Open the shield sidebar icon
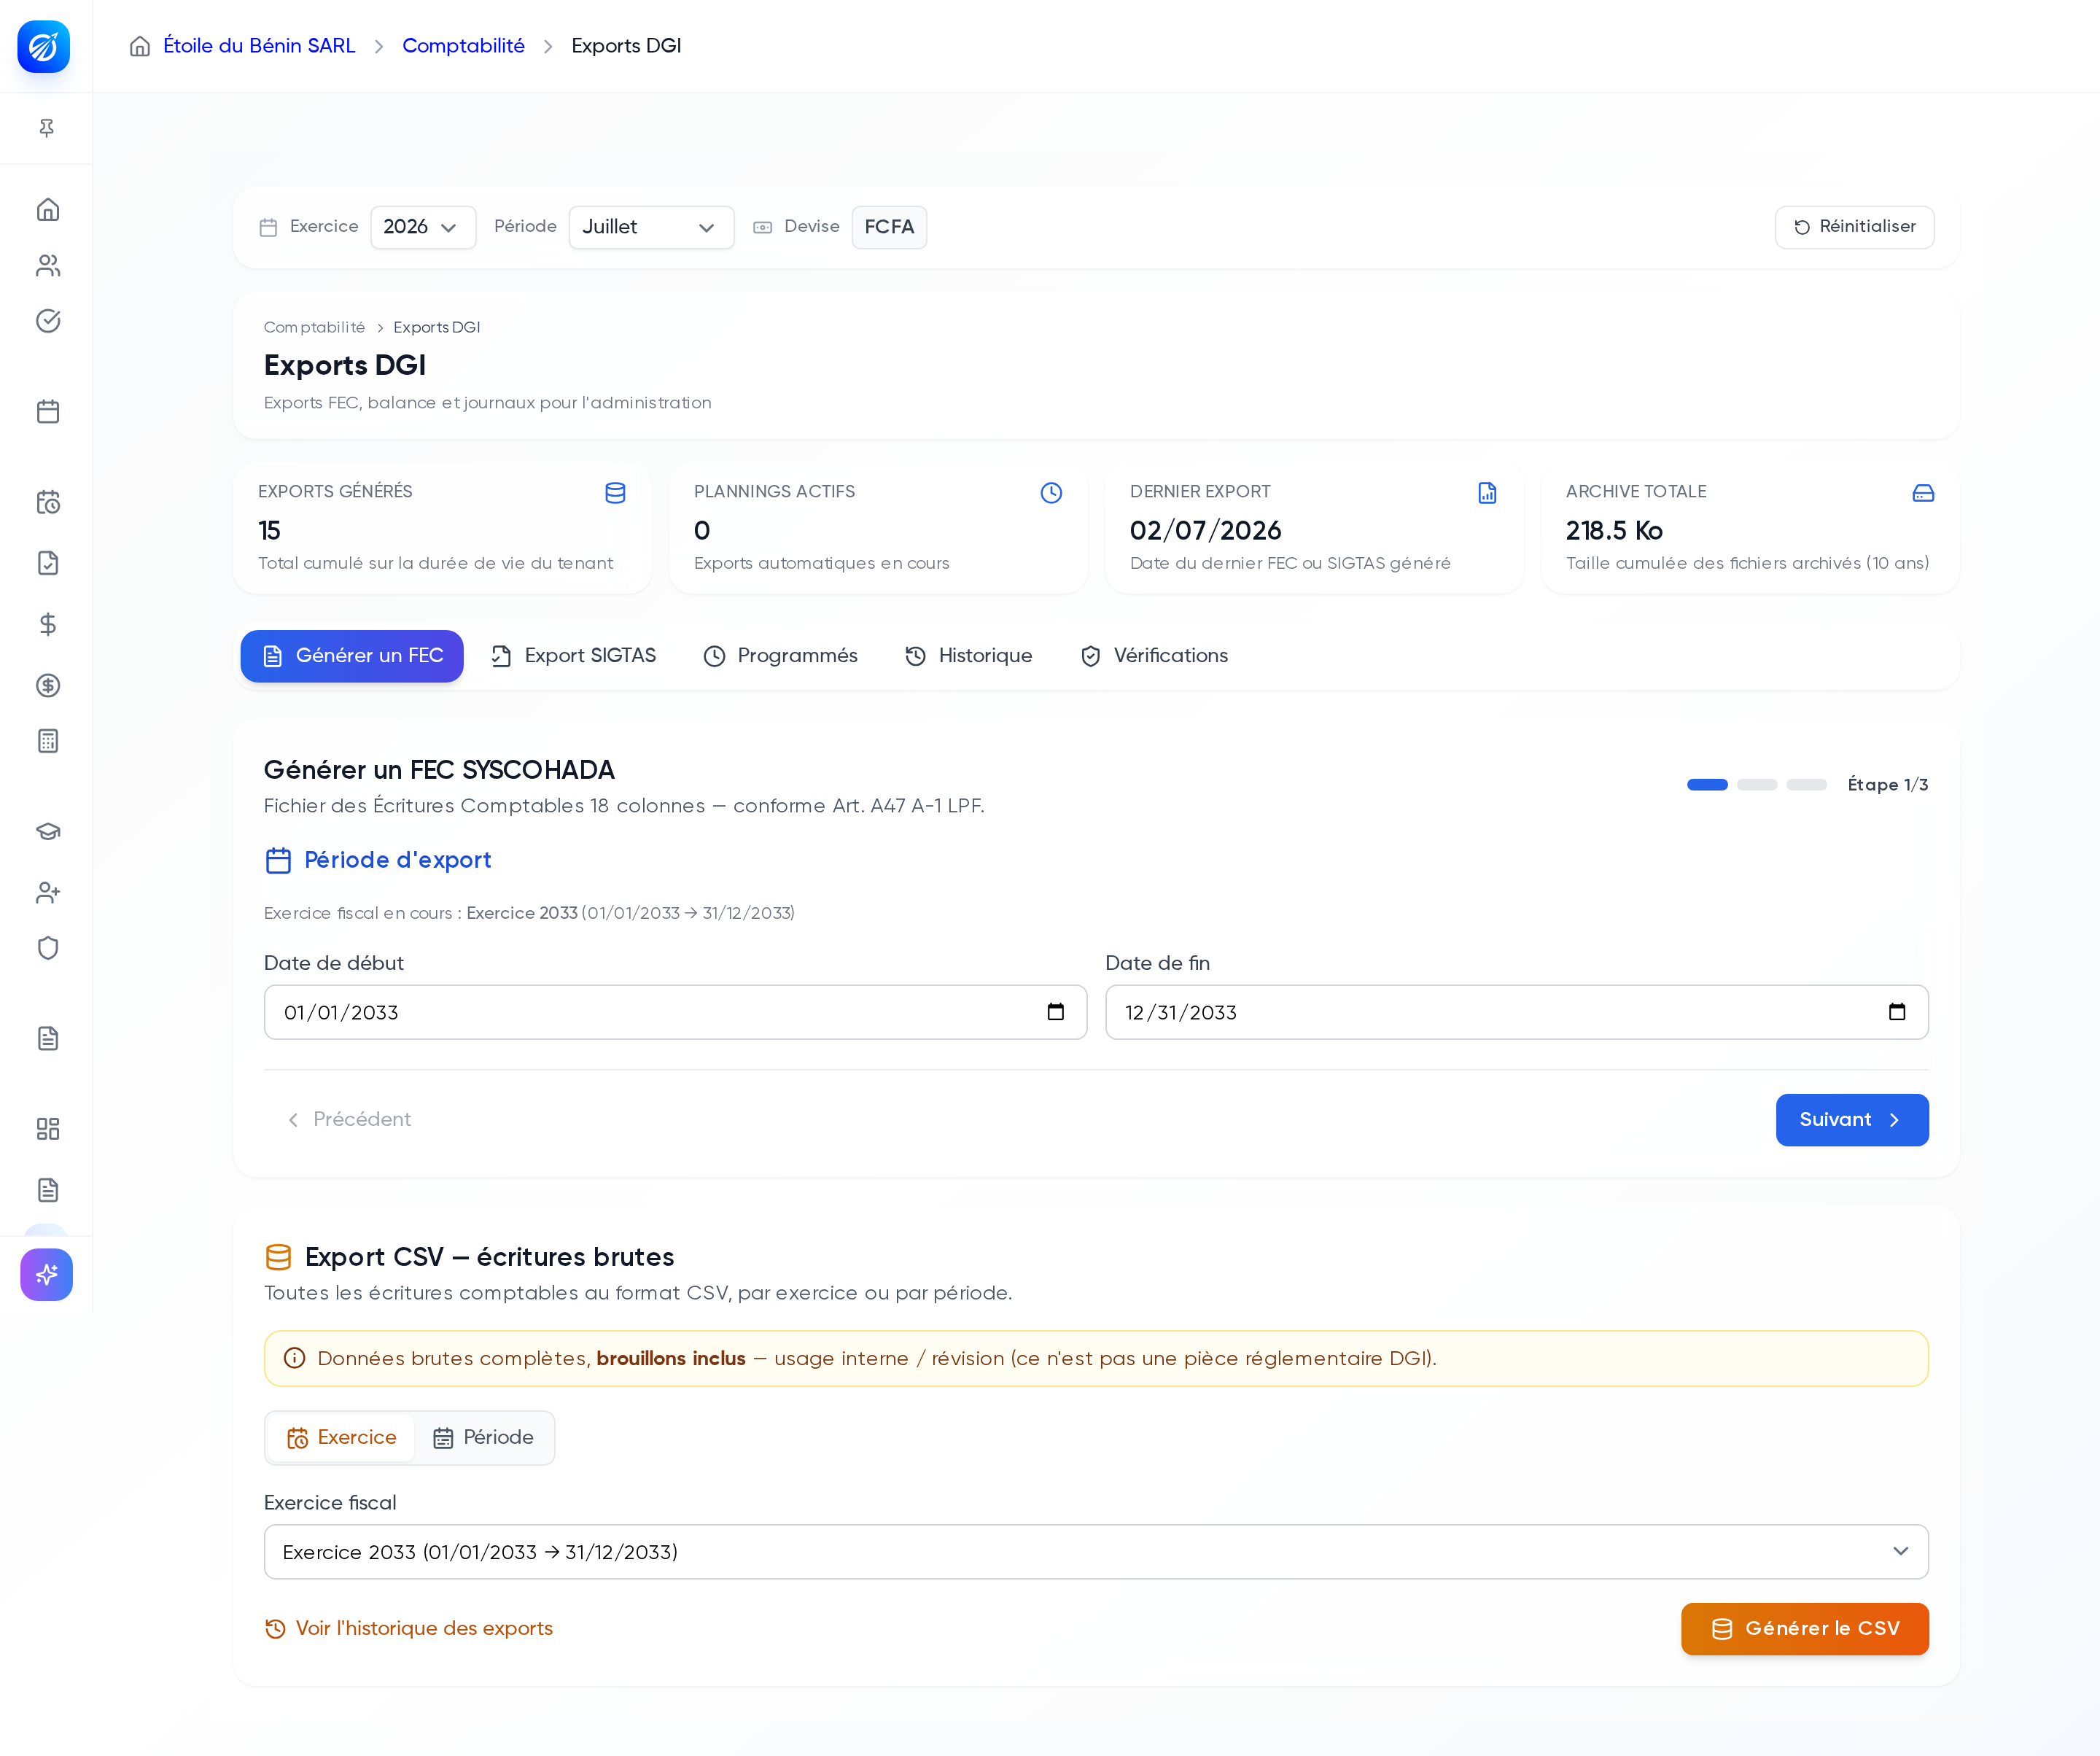 pos(48,948)
